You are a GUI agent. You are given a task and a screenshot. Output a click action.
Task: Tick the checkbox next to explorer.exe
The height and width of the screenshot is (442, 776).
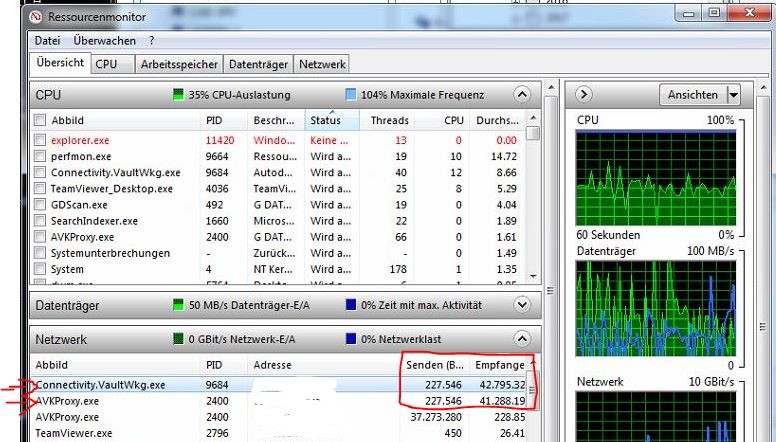[x=40, y=141]
